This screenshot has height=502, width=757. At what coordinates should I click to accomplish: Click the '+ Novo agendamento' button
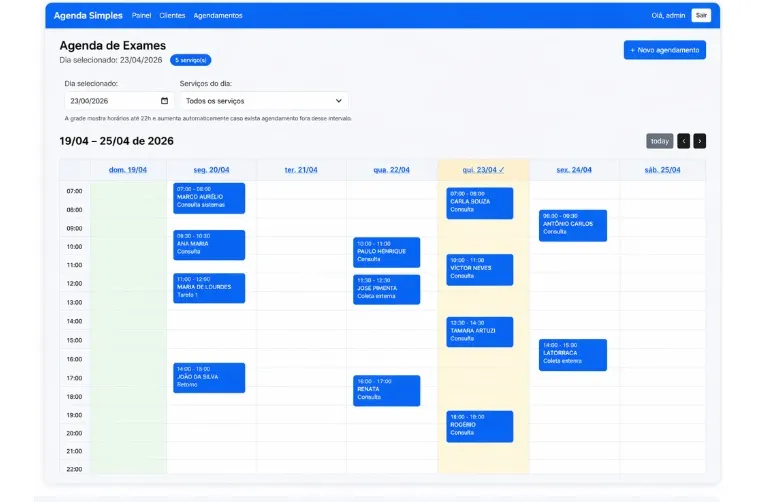click(x=664, y=50)
